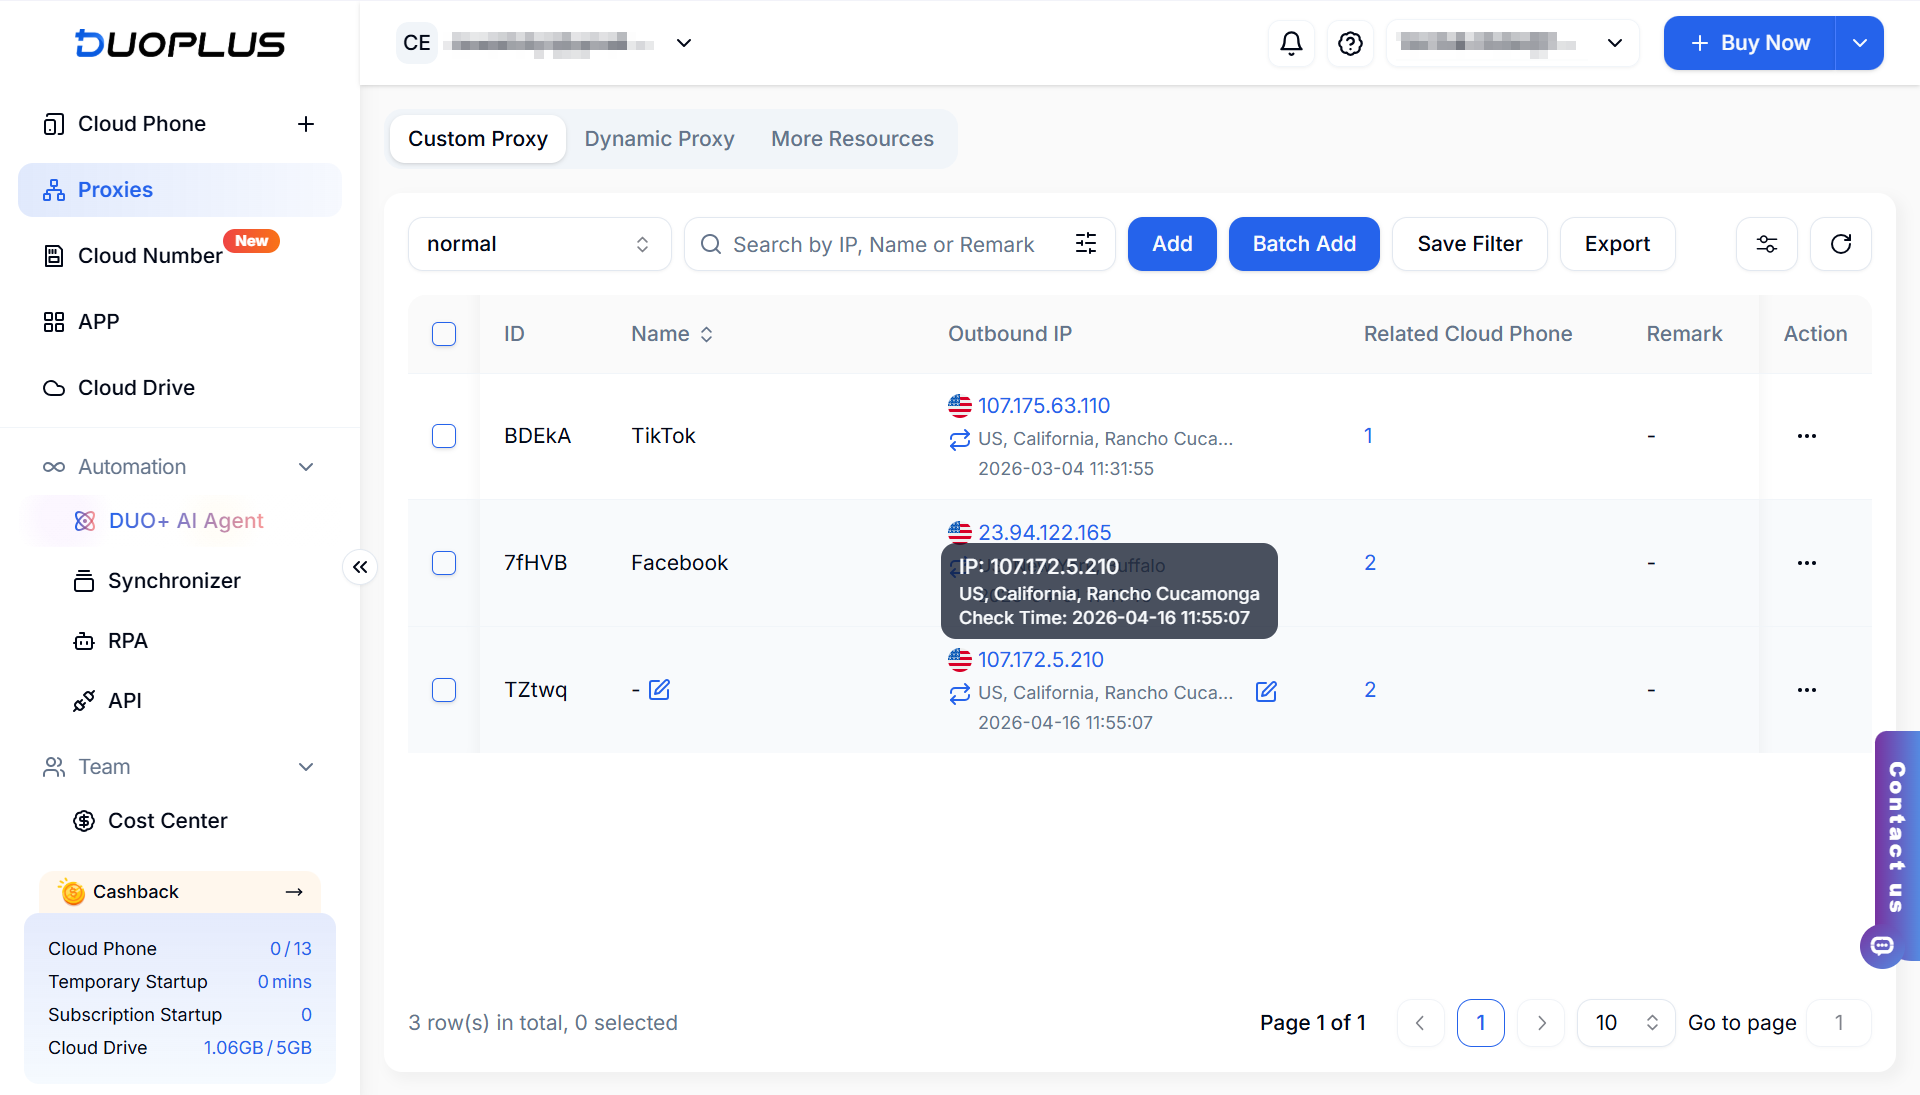The height and width of the screenshot is (1095, 1920).
Task: Open Cost Center in sidebar
Action: 167,821
